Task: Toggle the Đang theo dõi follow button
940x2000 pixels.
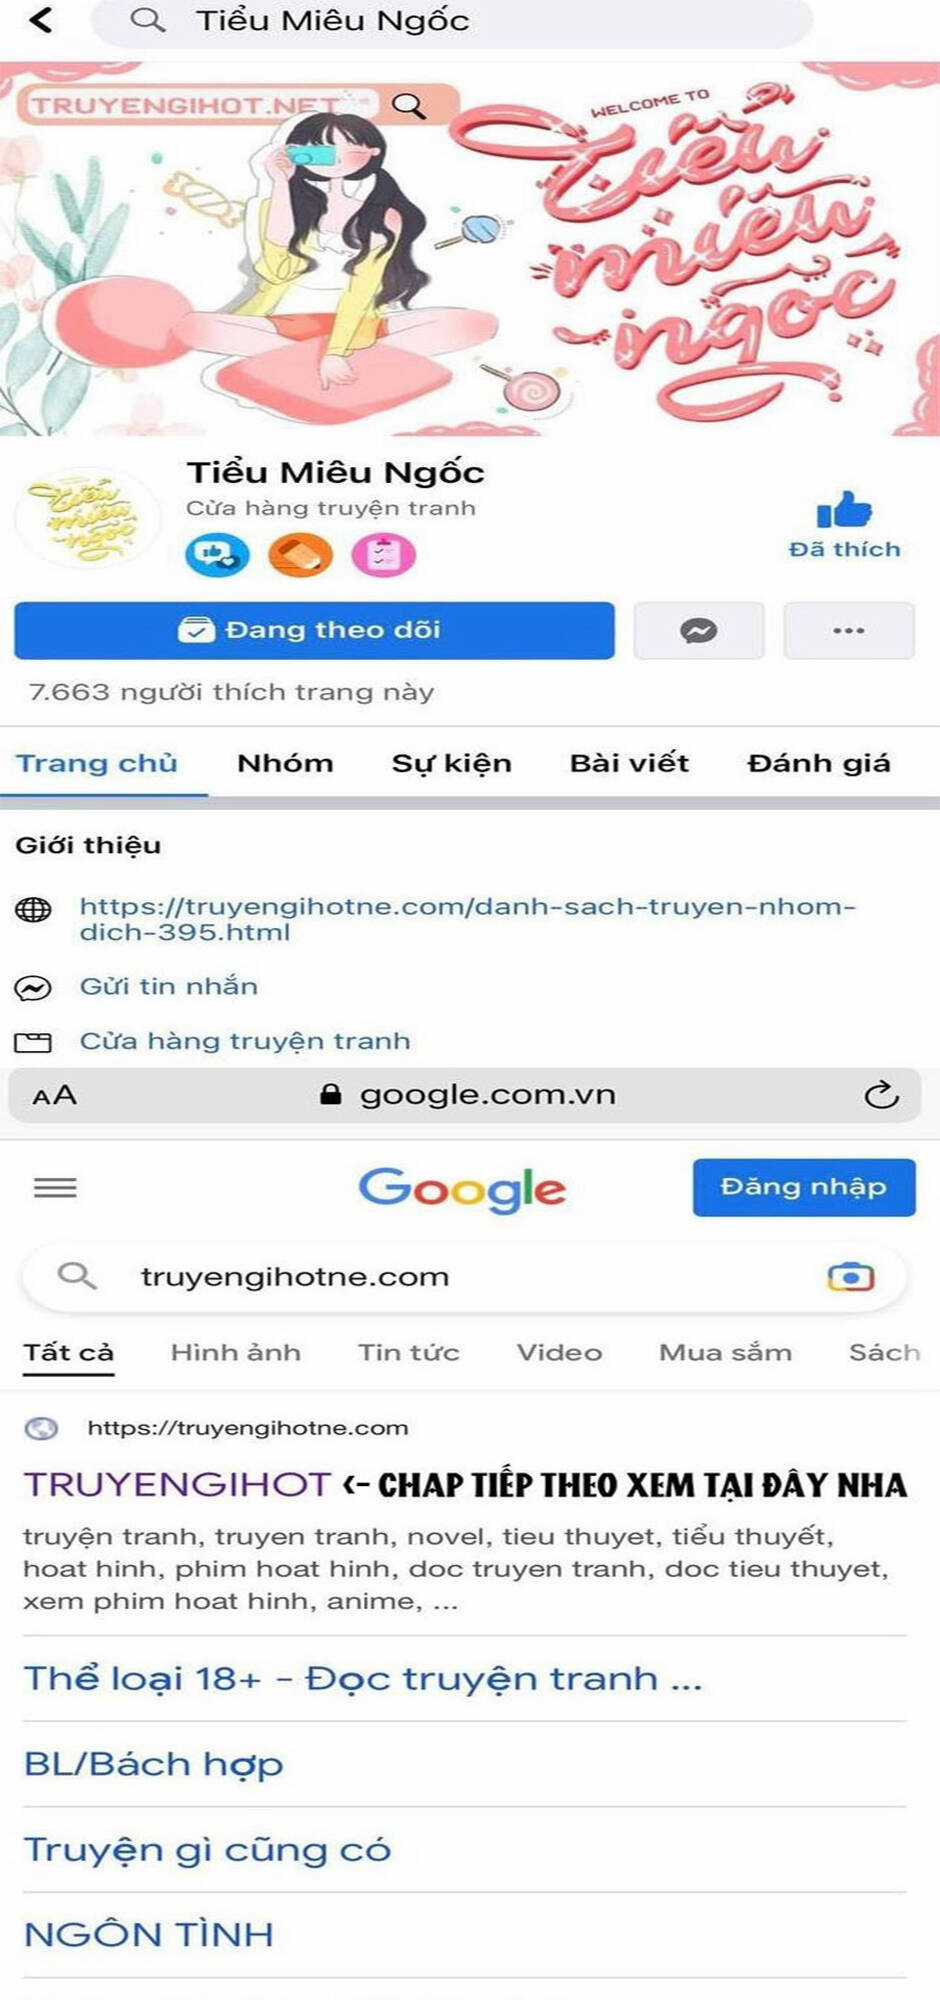Action: pyautogui.click(x=314, y=630)
